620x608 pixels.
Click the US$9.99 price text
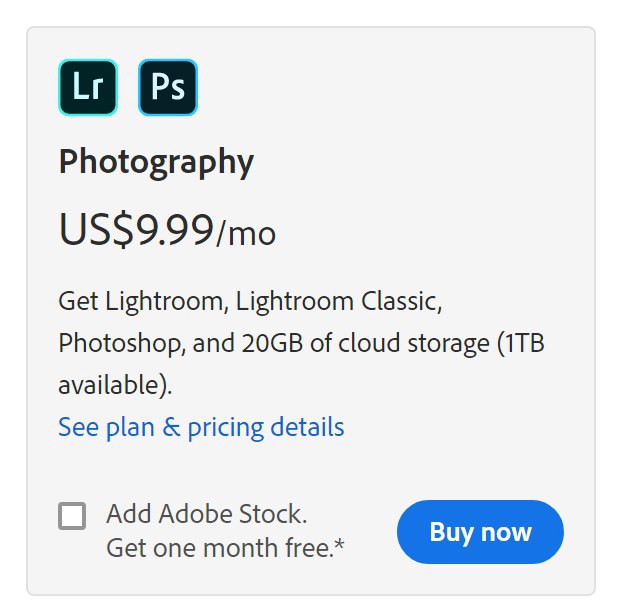tap(136, 230)
